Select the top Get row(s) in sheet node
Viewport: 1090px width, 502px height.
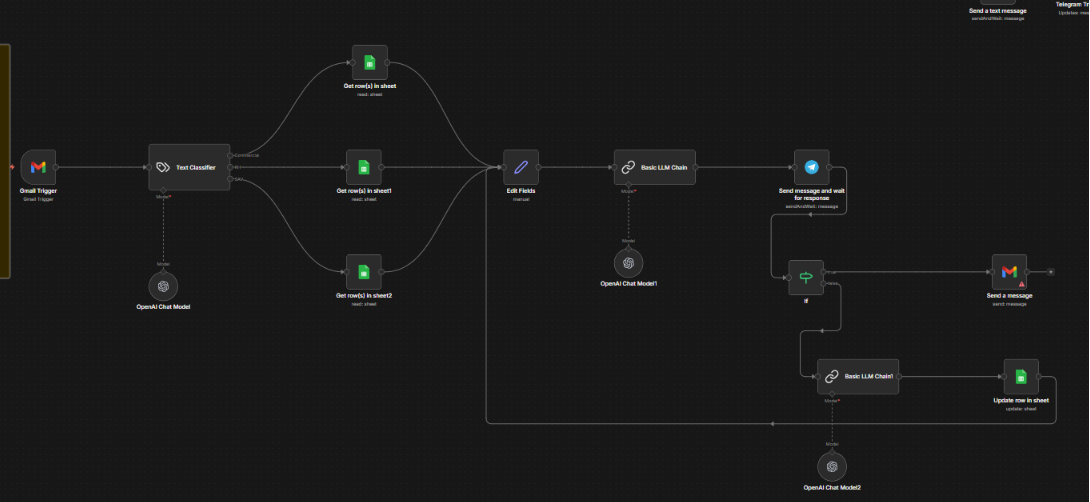tap(370, 63)
